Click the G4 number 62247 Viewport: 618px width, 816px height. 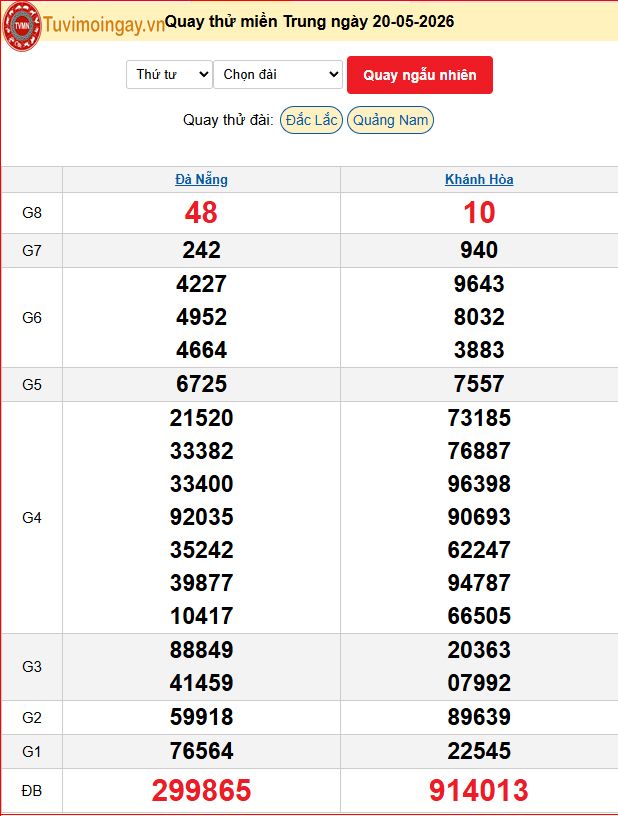pyautogui.click(x=479, y=550)
